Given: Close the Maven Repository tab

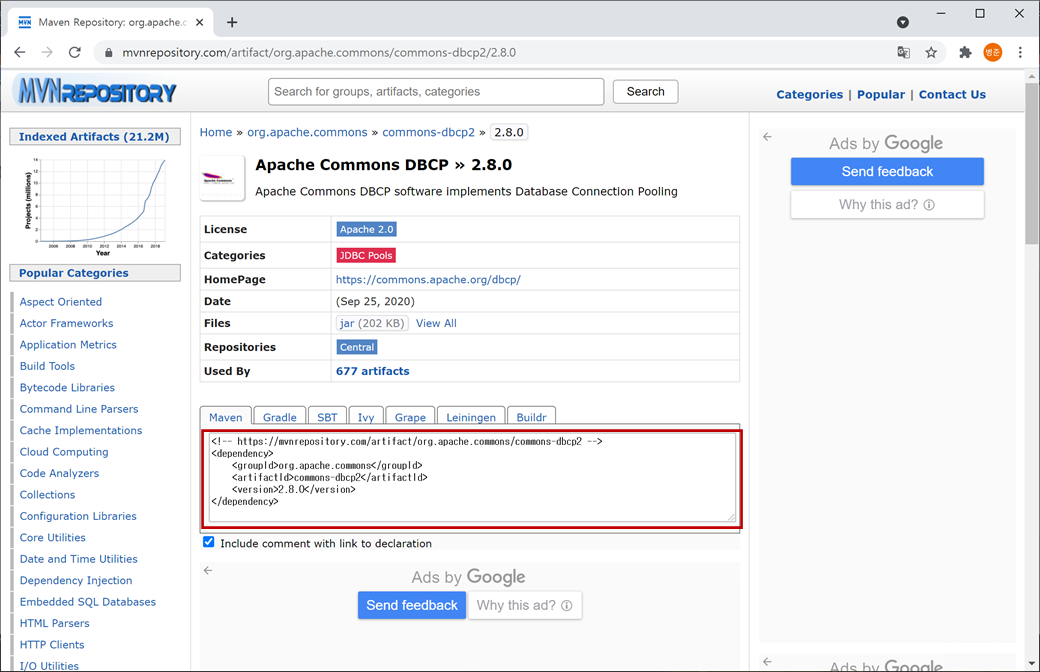Looking at the screenshot, I should click(200, 23).
